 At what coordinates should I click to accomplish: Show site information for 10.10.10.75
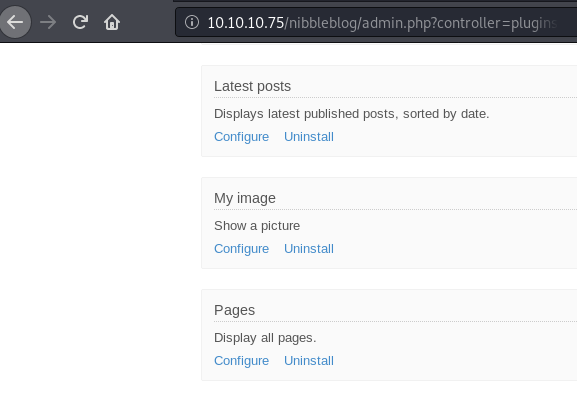click(x=192, y=22)
